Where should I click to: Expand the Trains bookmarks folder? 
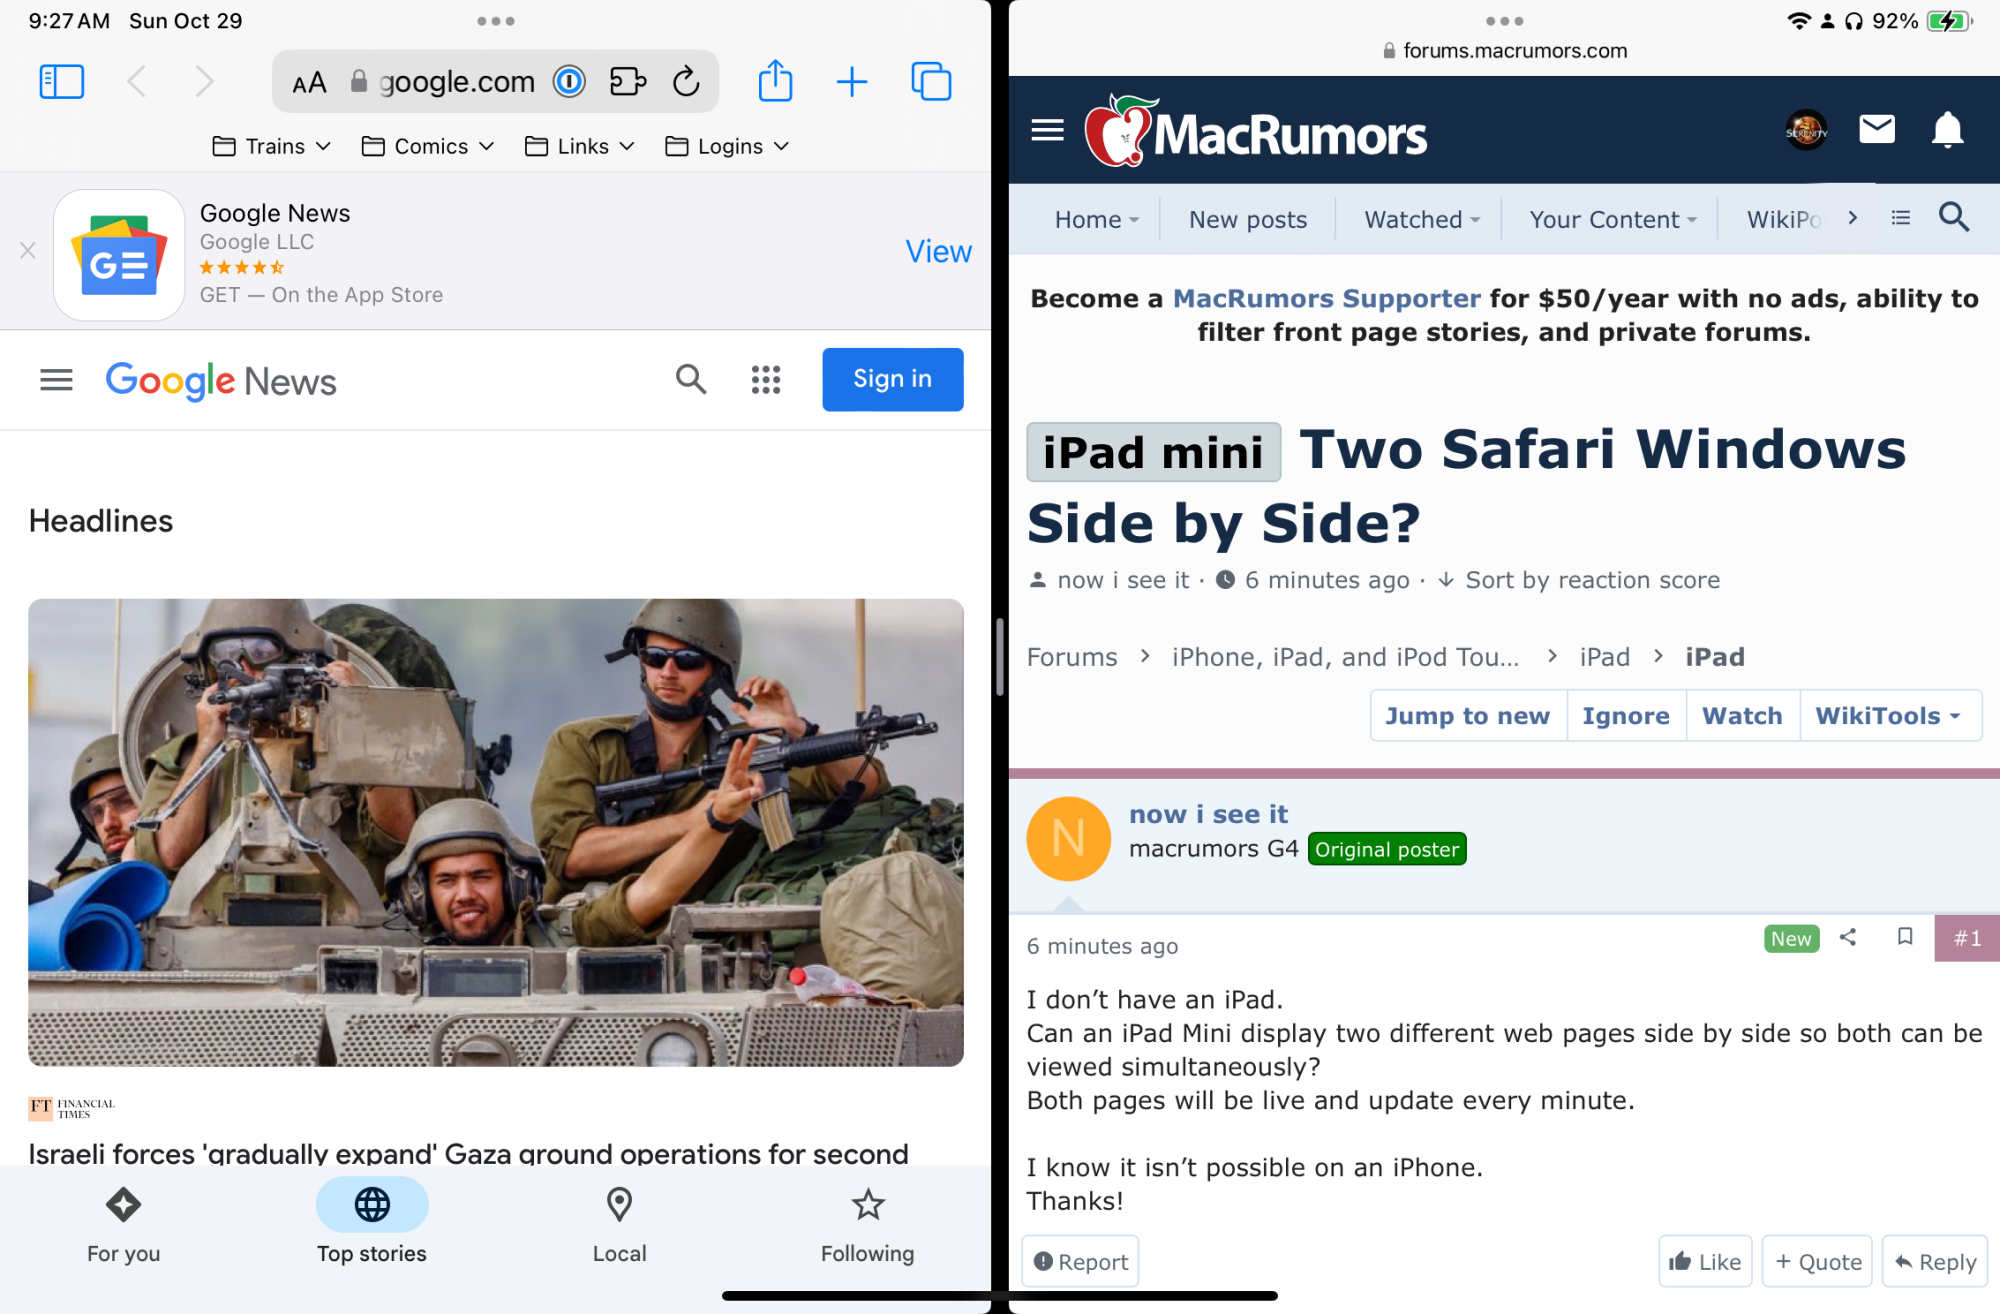(x=272, y=146)
